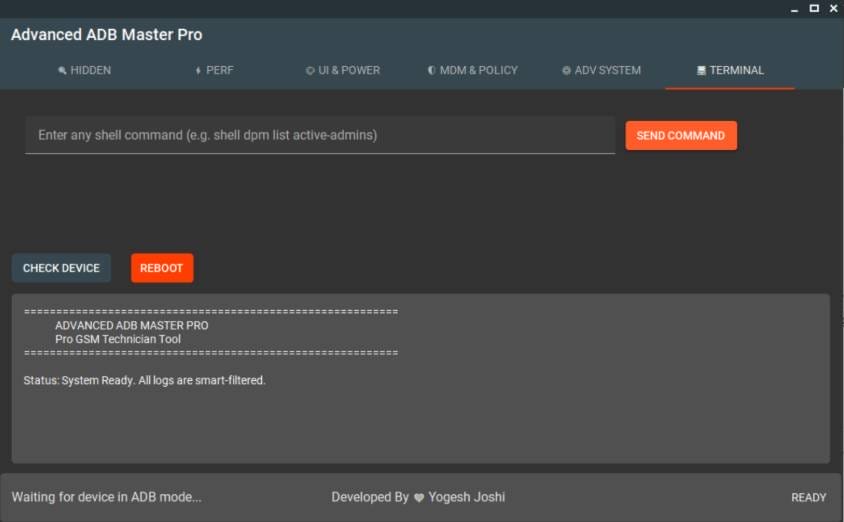Click the log output console area
This screenshot has width=844, height=522.
[420, 378]
